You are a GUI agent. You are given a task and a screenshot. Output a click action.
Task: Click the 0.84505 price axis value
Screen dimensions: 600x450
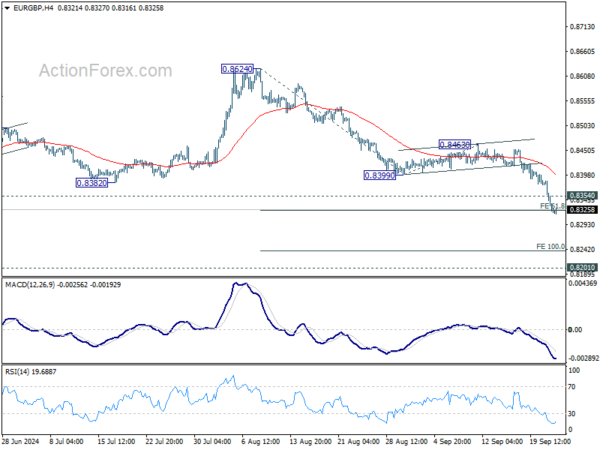pyautogui.click(x=582, y=151)
